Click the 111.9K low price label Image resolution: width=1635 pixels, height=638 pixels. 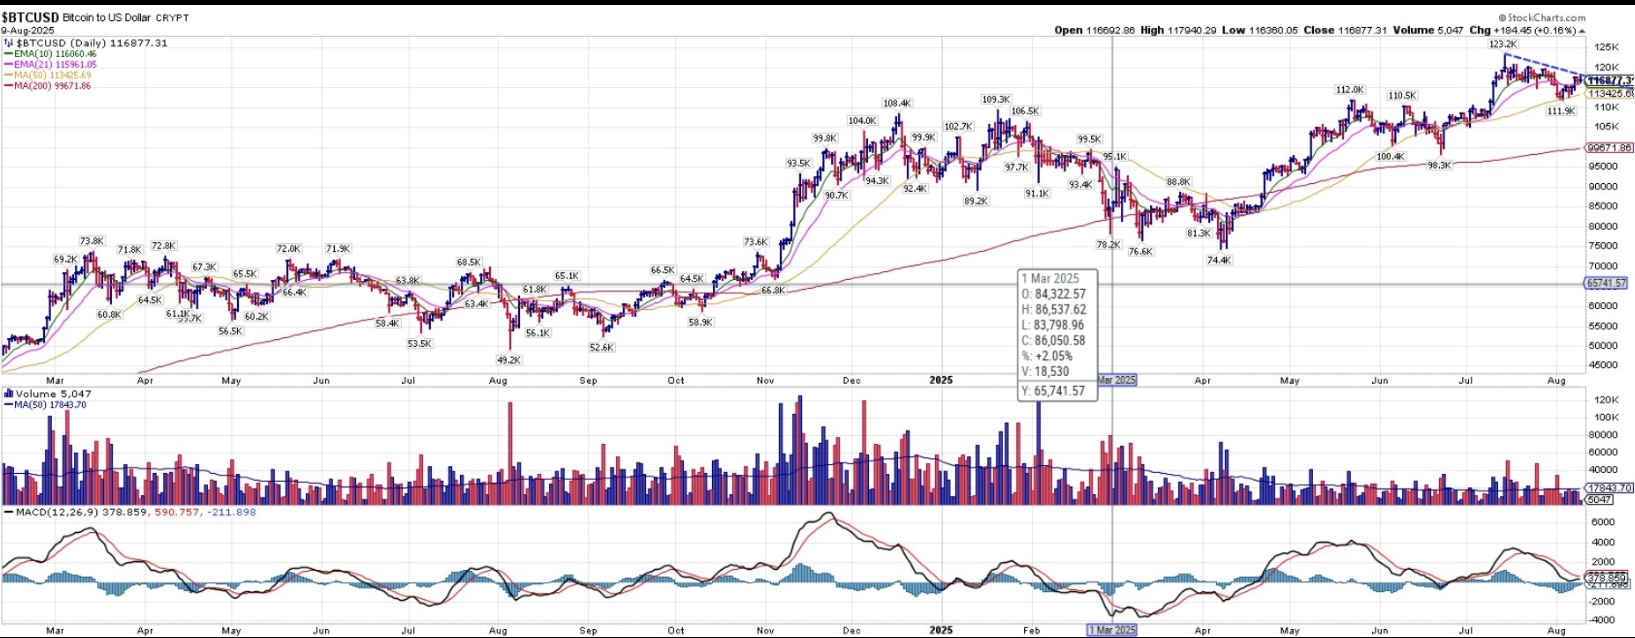tap(1561, 111)
